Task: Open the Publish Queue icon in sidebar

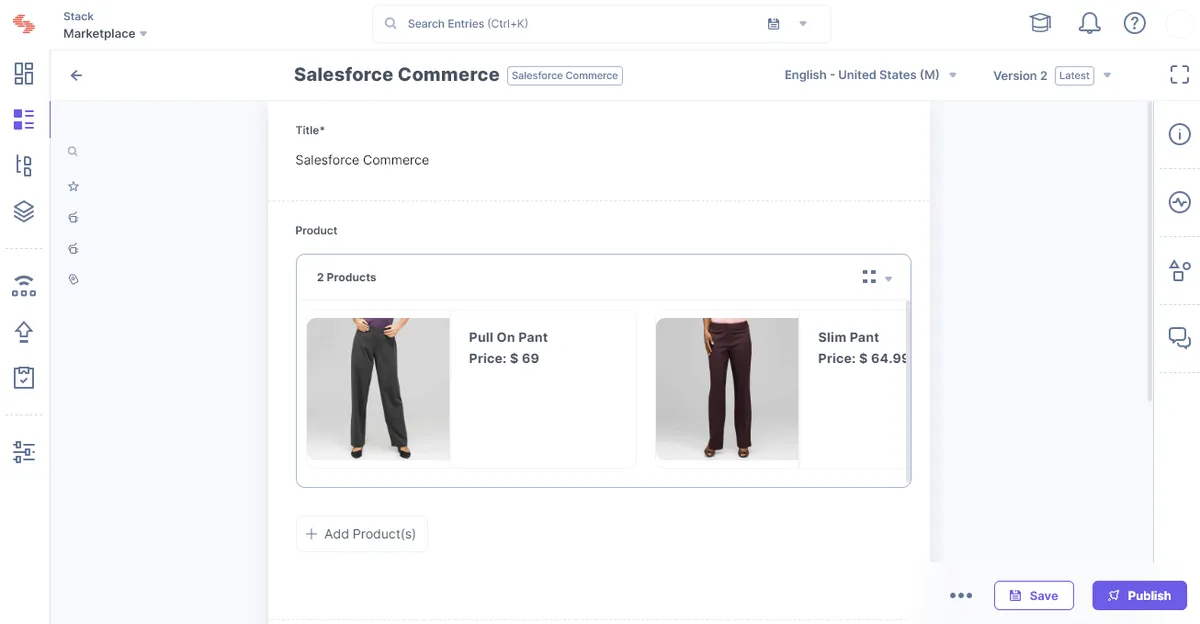Action: [x=24, y=286]
